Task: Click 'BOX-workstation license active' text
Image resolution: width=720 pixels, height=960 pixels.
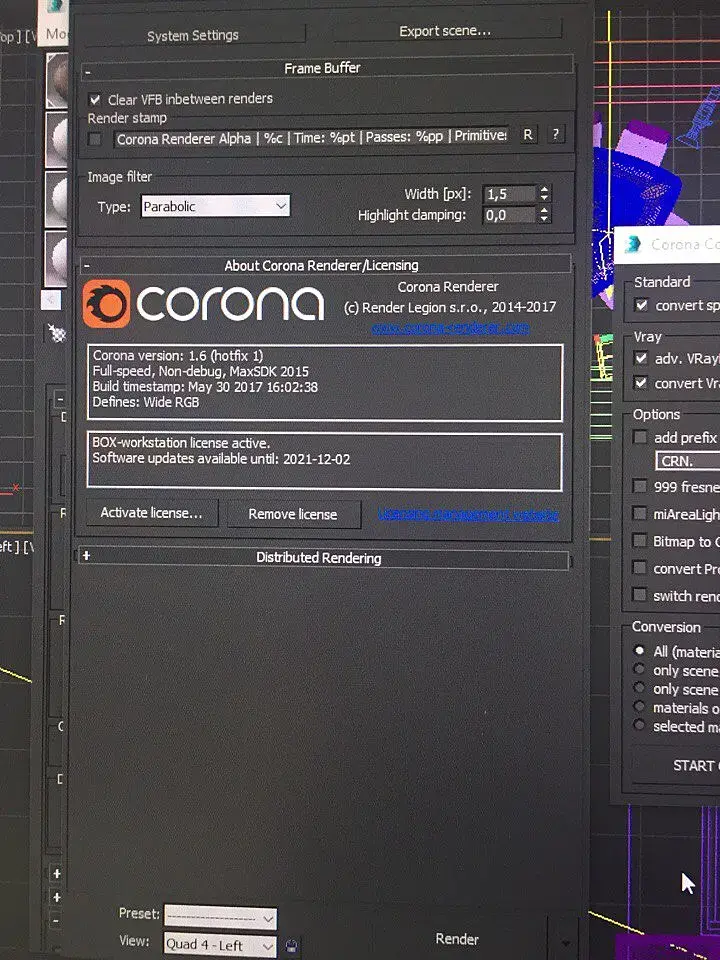Action: pyautogui.click(x=181, y=443)
